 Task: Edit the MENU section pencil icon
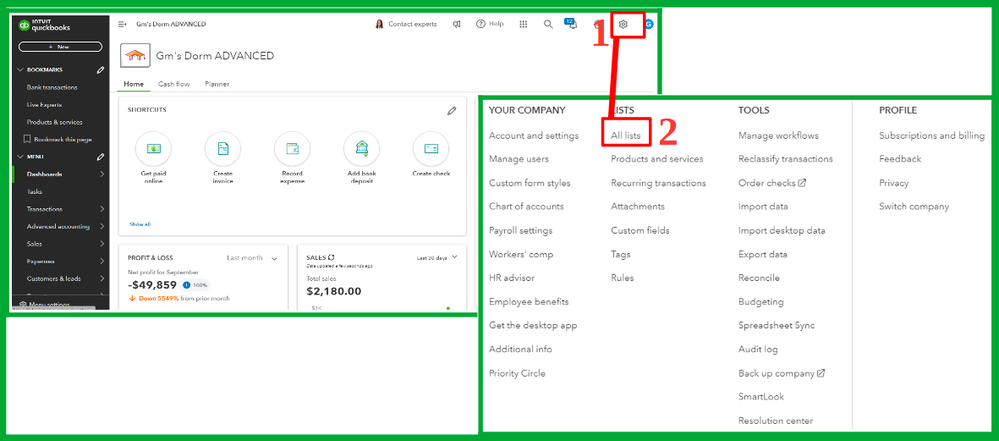coord(100,157)
